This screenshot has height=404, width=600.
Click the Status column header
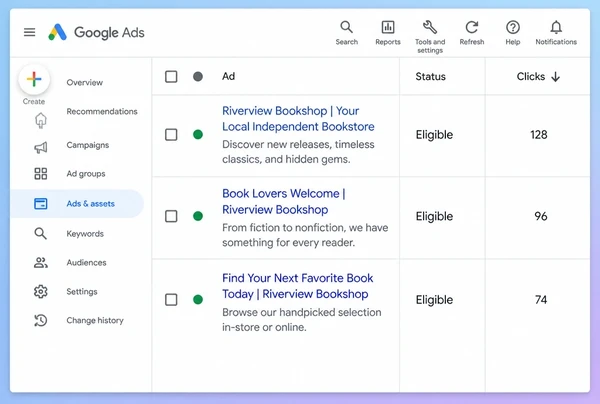click(x=430, y=77)
